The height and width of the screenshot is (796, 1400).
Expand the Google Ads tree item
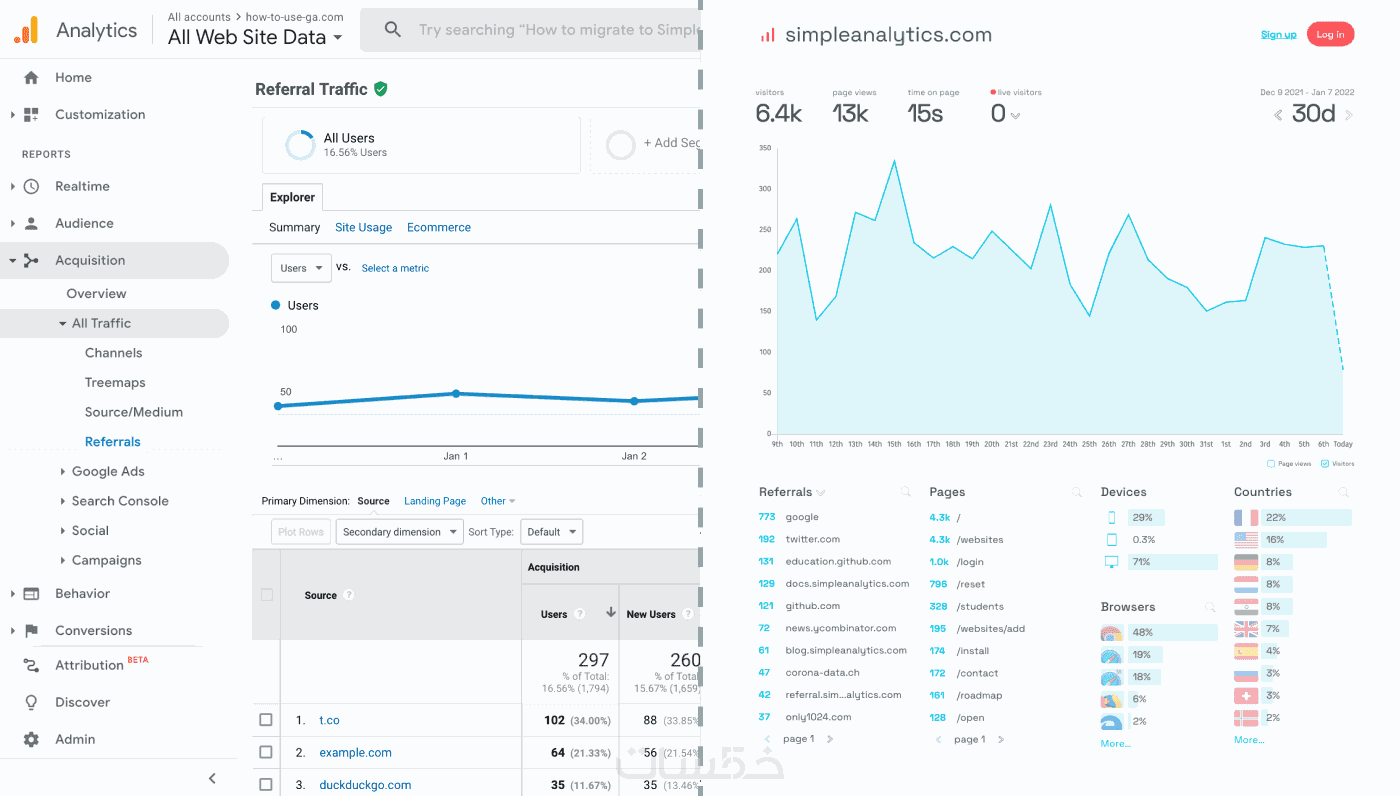64,471
